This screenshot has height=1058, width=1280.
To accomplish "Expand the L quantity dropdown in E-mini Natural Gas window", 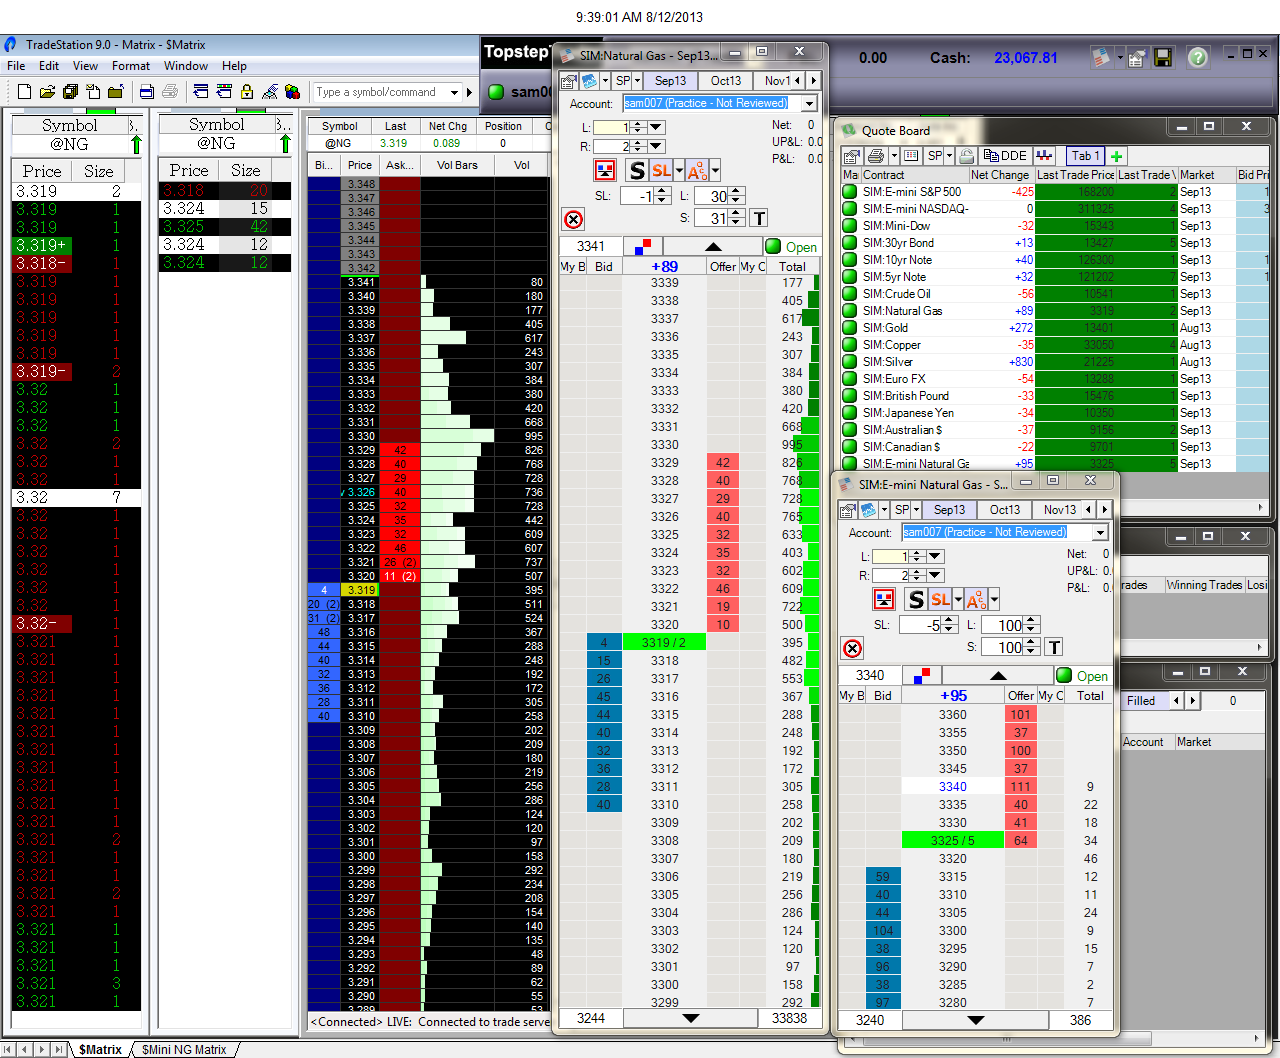I will (935, 556).
